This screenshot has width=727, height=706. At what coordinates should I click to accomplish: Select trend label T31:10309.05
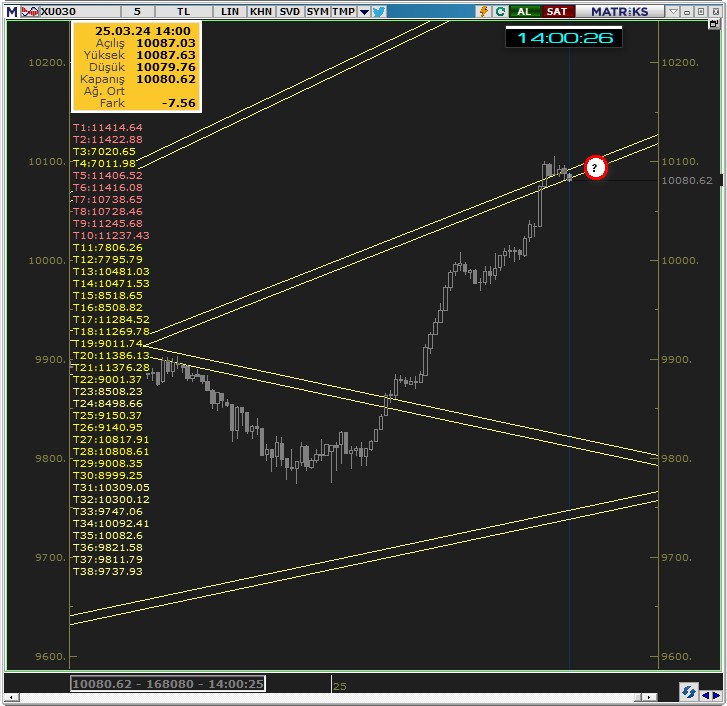pyautogui.click(x=111, y=488)
